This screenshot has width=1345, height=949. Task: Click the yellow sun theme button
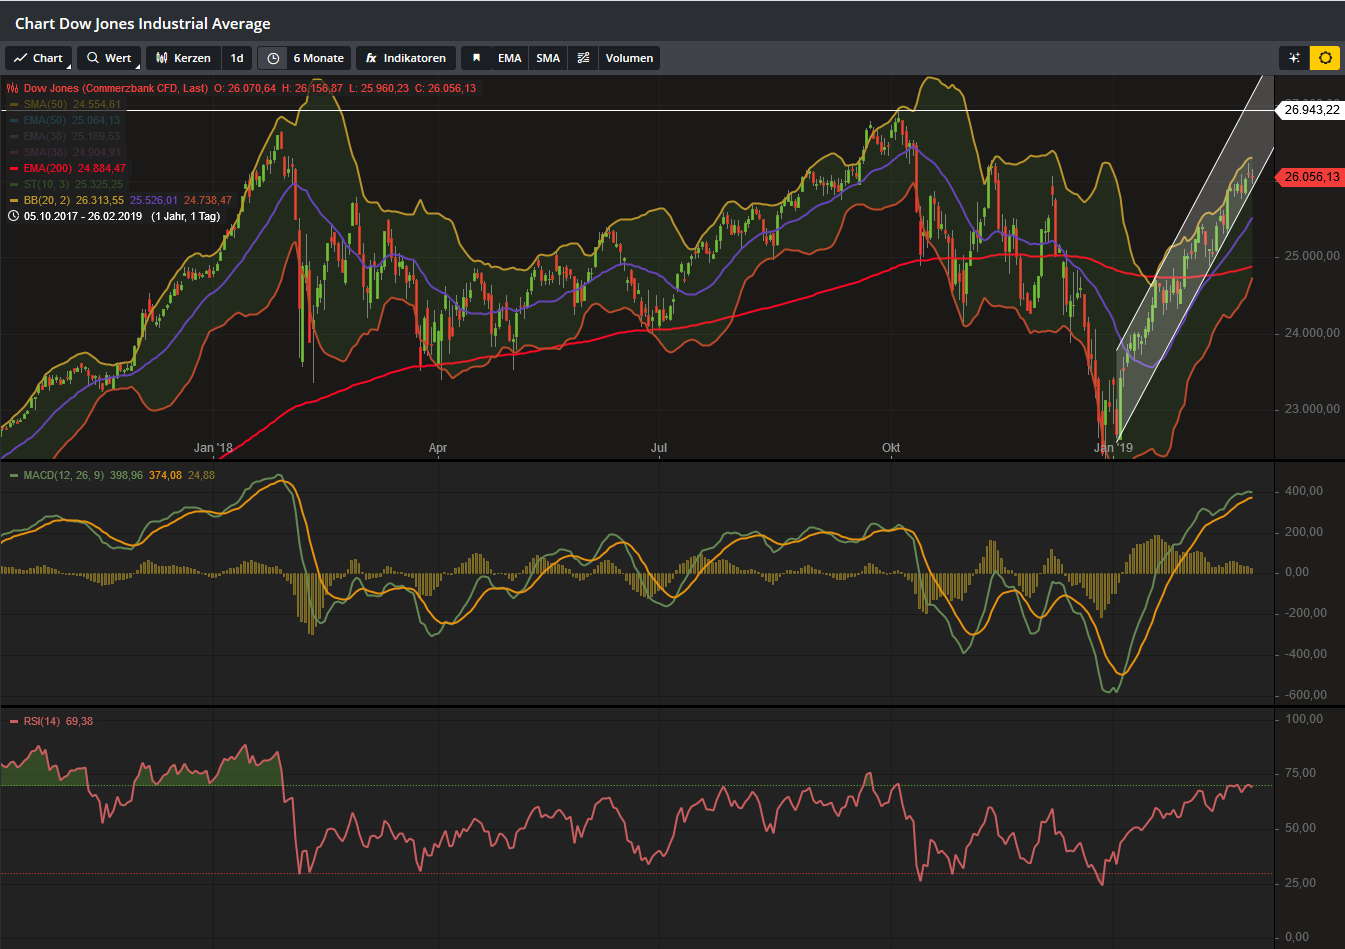coord(1325,58)
